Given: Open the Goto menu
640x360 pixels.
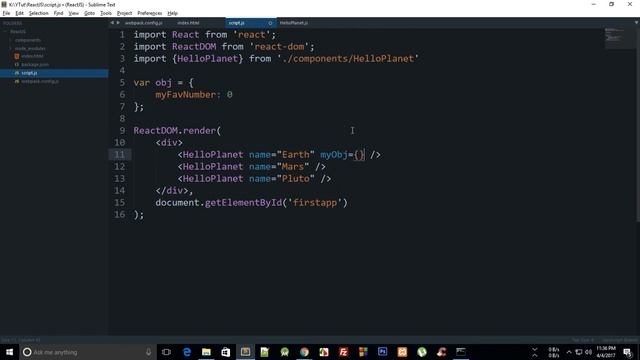Looking at the screenshot, I should point(89,13).
